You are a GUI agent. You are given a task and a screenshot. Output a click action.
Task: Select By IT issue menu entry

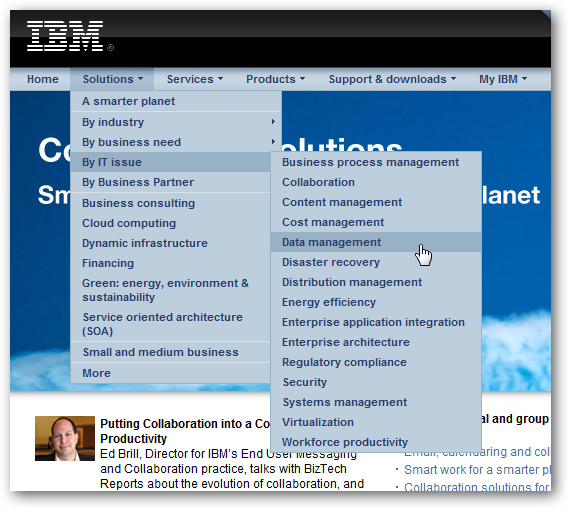click(171, 162)
